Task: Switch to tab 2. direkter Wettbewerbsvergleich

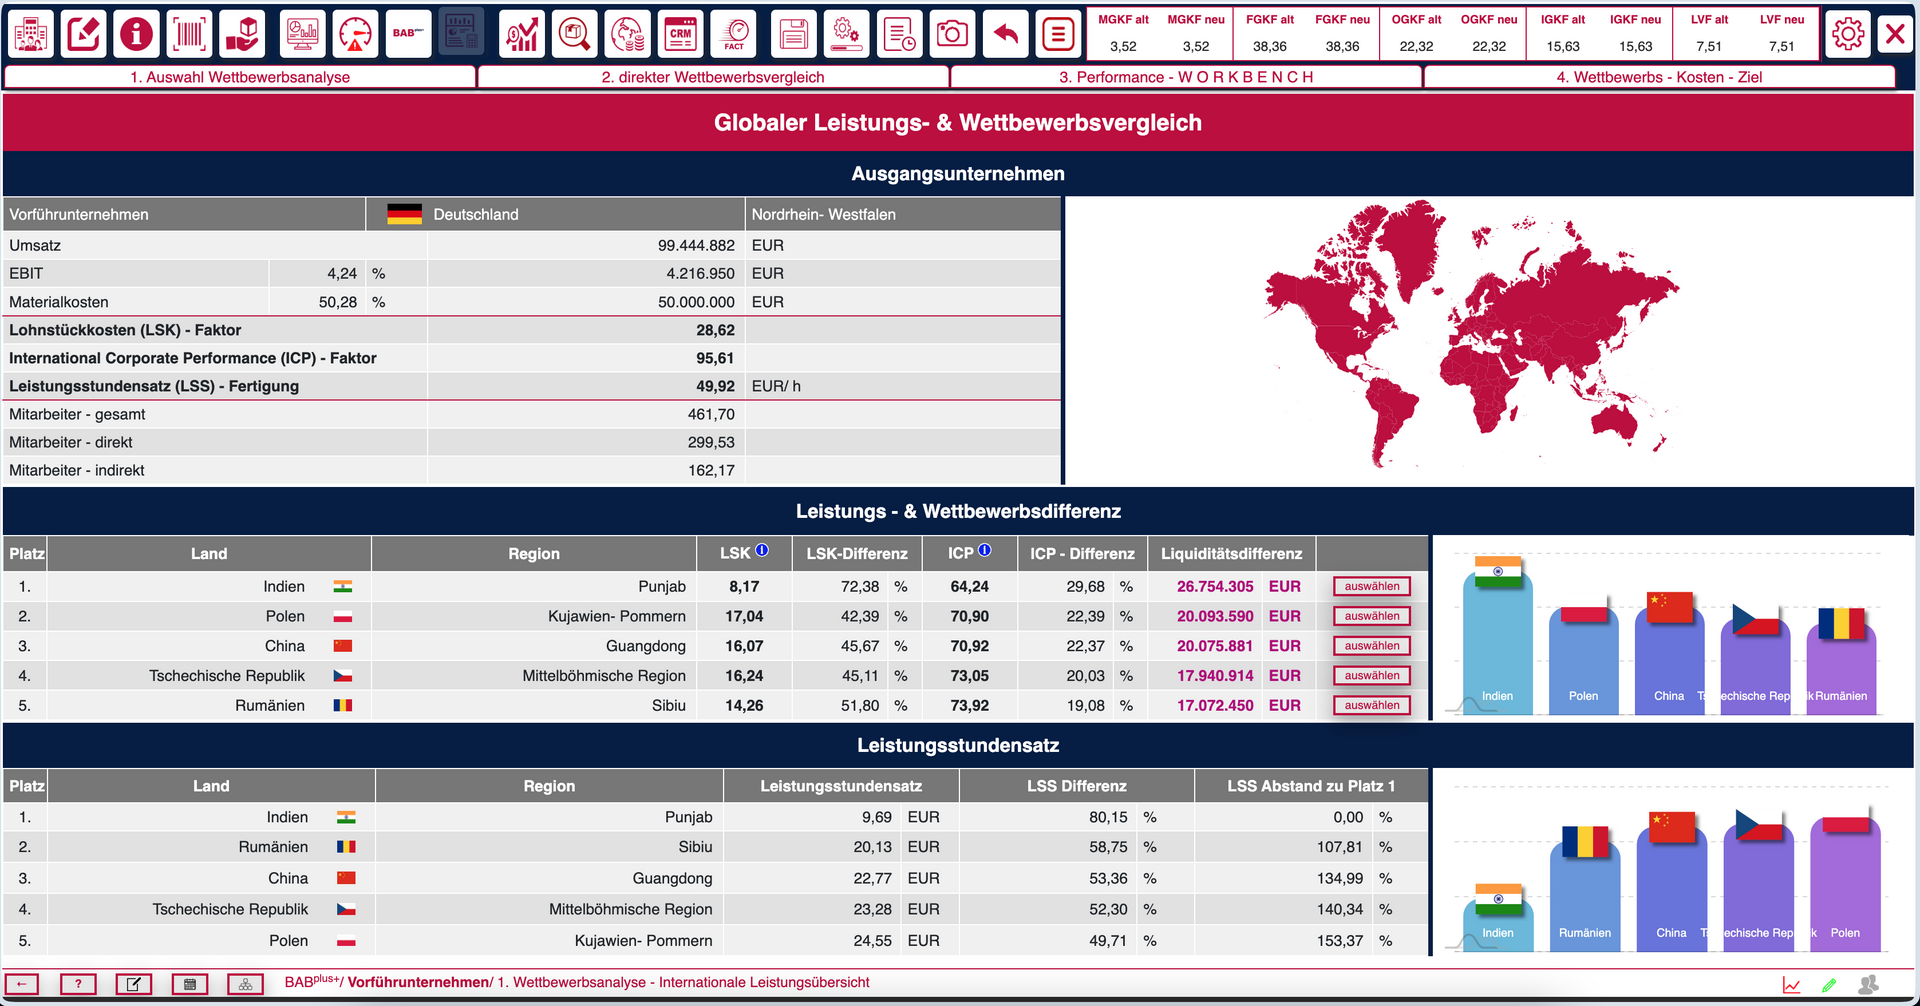Action: 713,77
